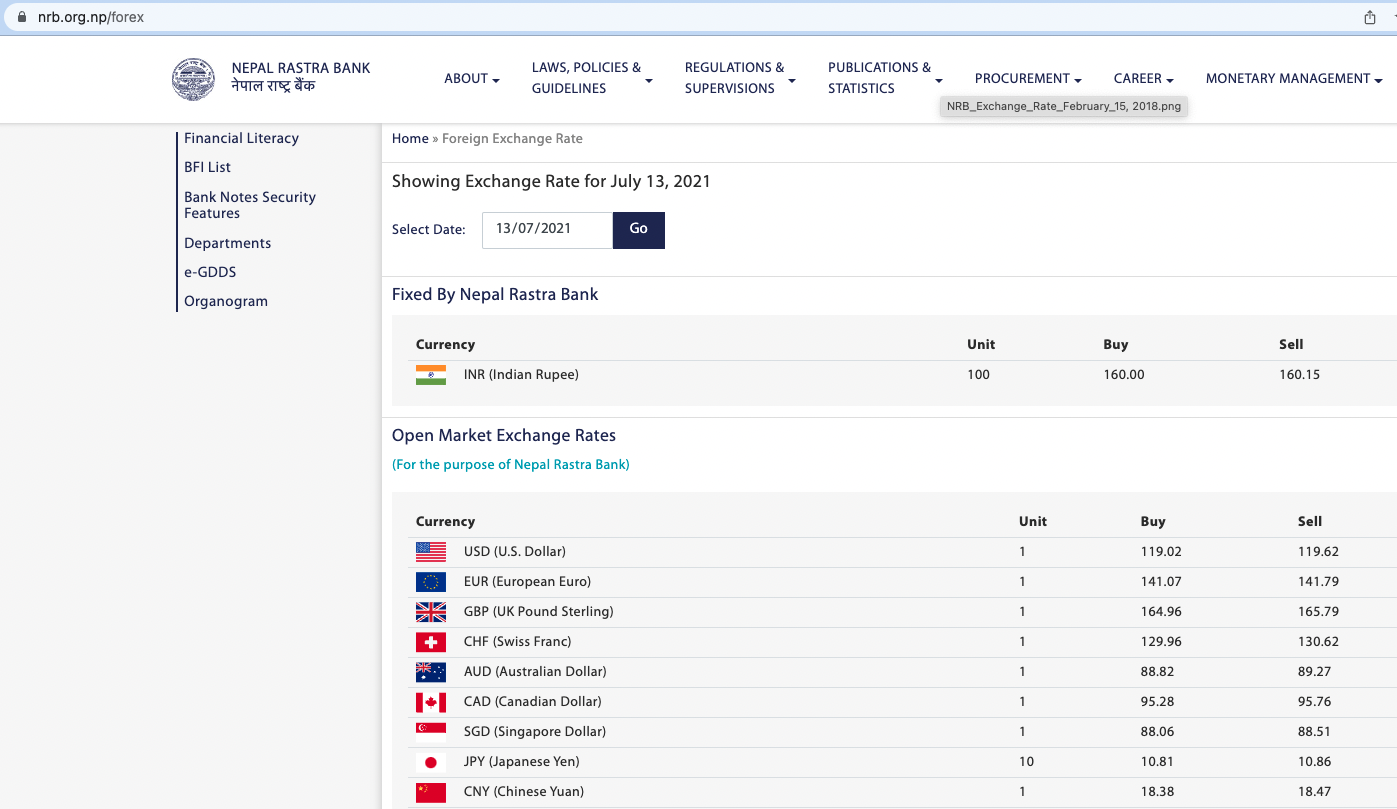Click the Nepal Rastra Bank logo emblem

(x=193, y=79)
